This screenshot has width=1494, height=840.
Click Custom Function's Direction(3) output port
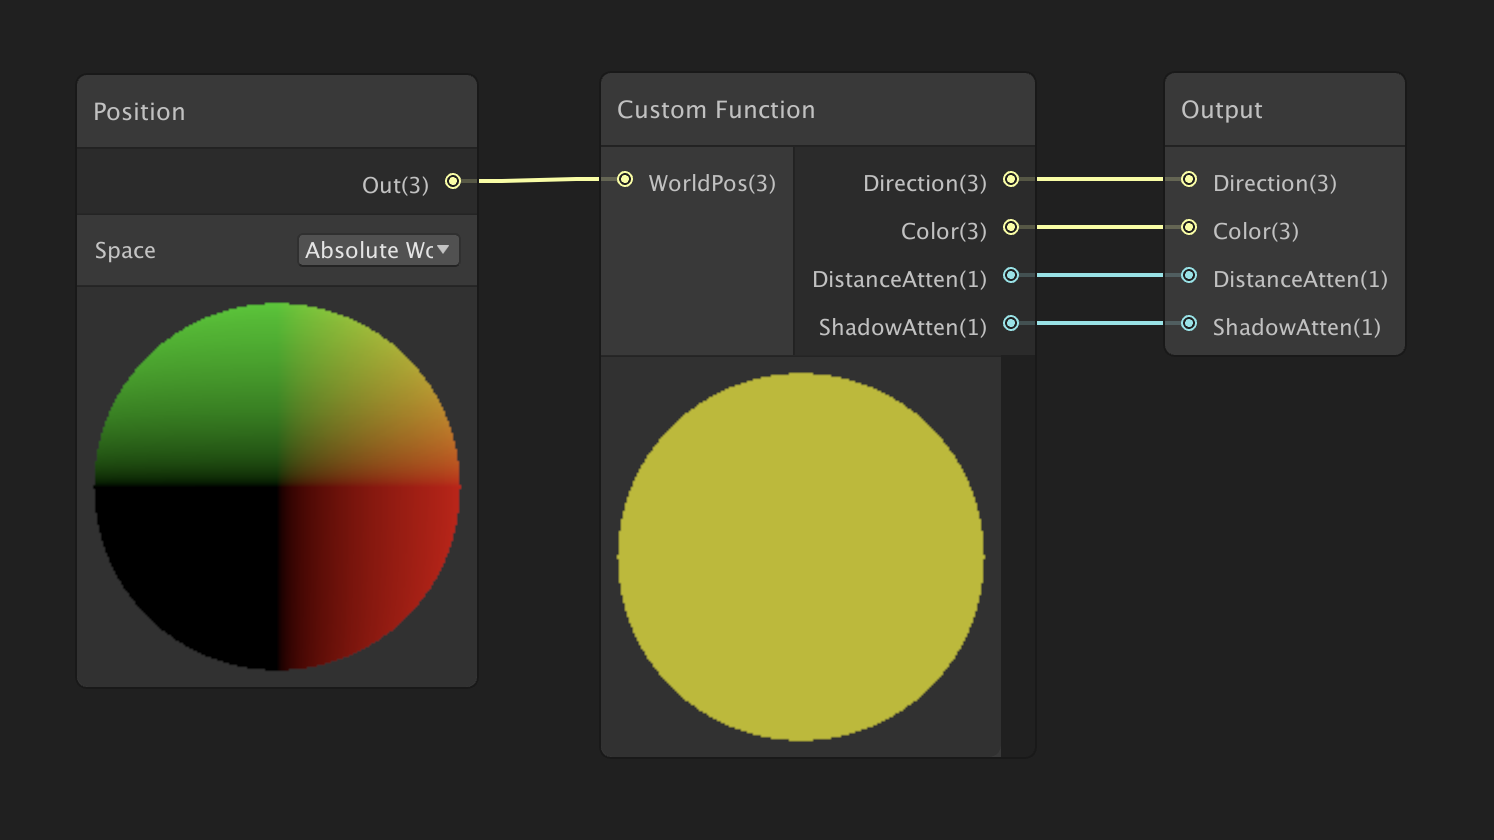(x=1011, y=179)
